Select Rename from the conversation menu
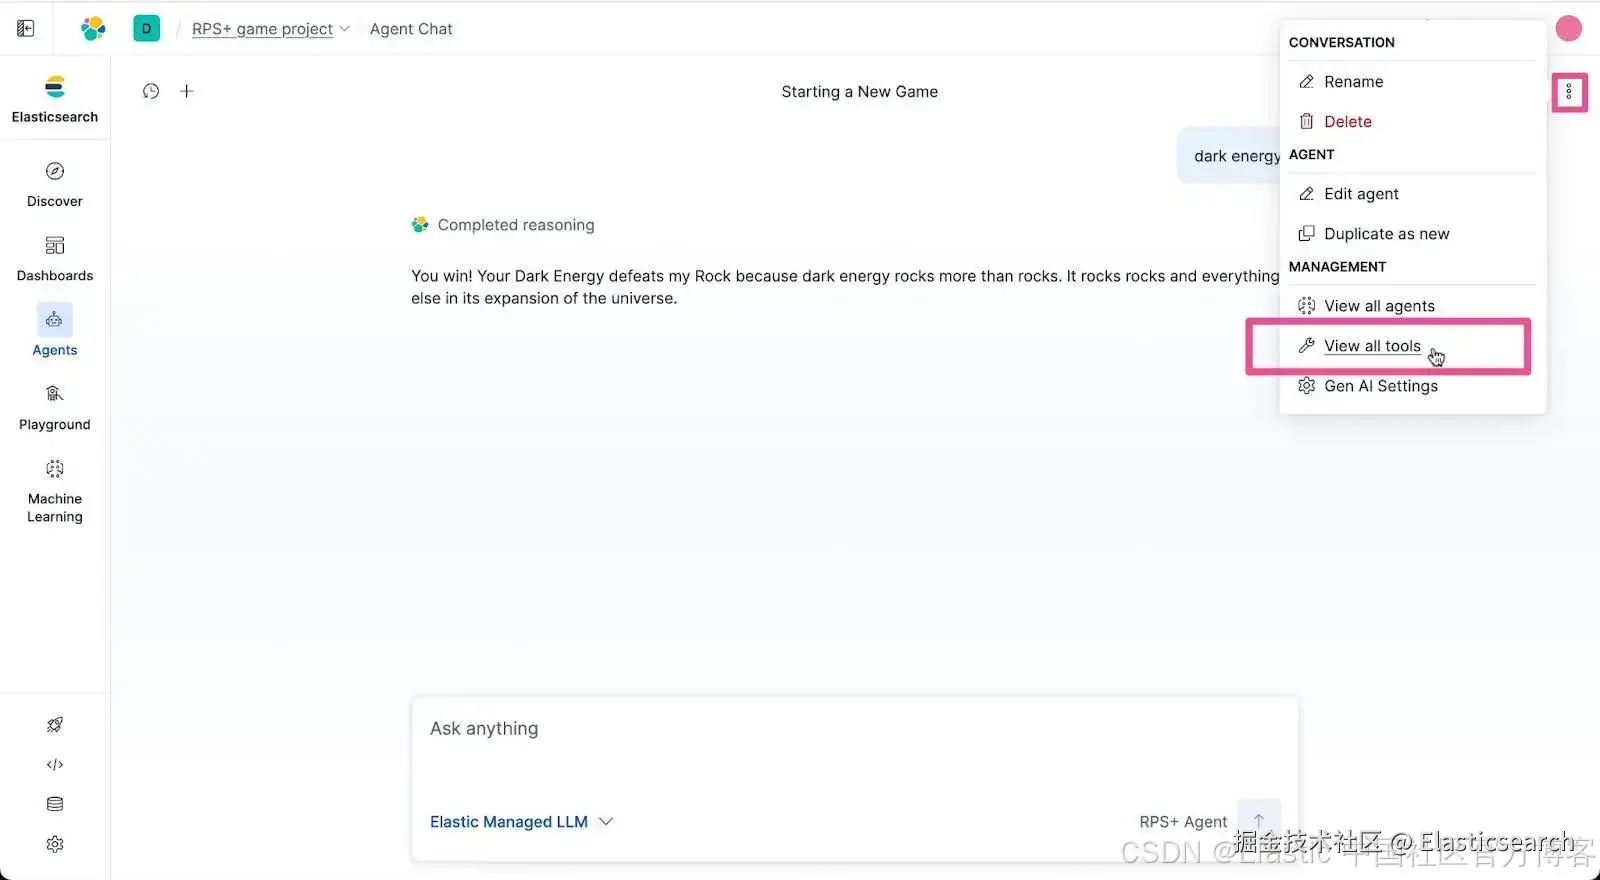 tap(1353, 82)
